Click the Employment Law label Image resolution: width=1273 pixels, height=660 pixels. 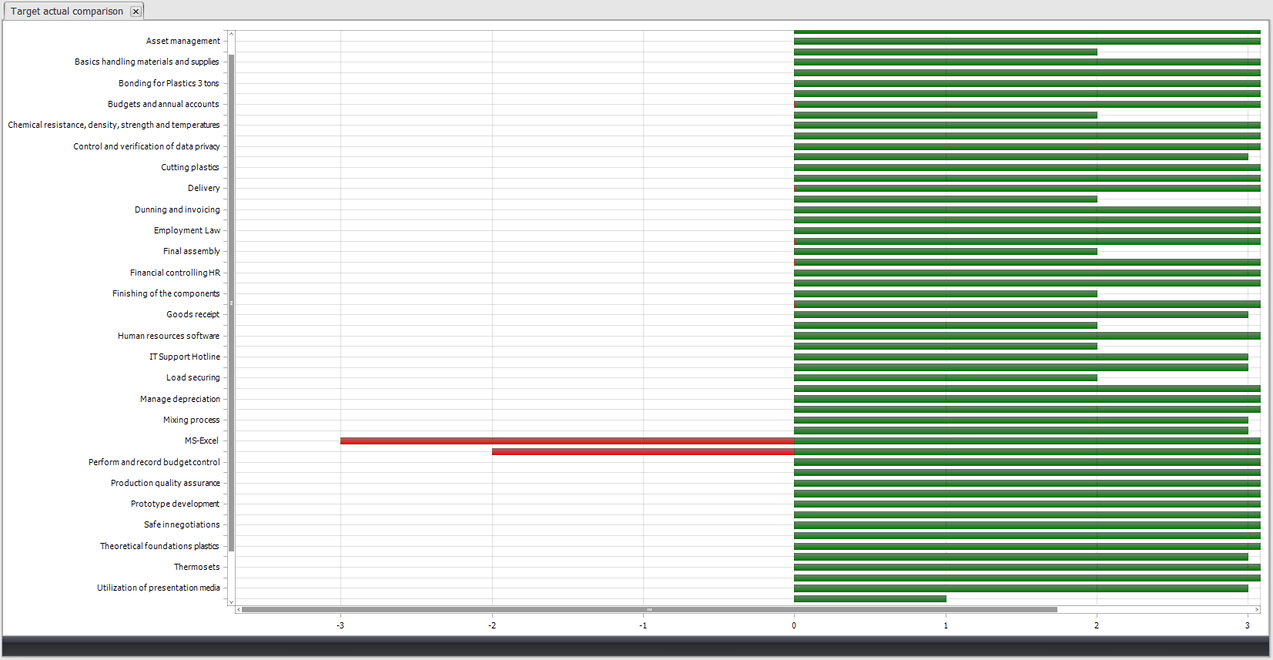click(187, 231)
